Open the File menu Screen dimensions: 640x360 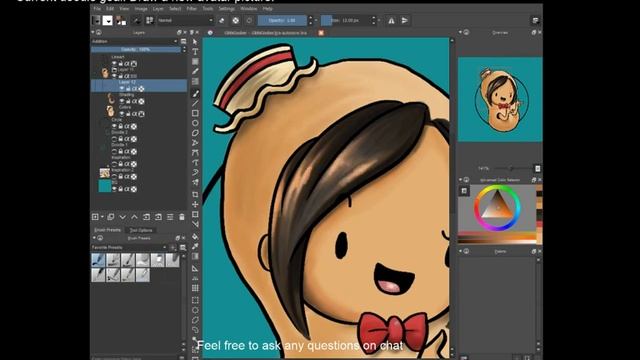click(97, 9)
